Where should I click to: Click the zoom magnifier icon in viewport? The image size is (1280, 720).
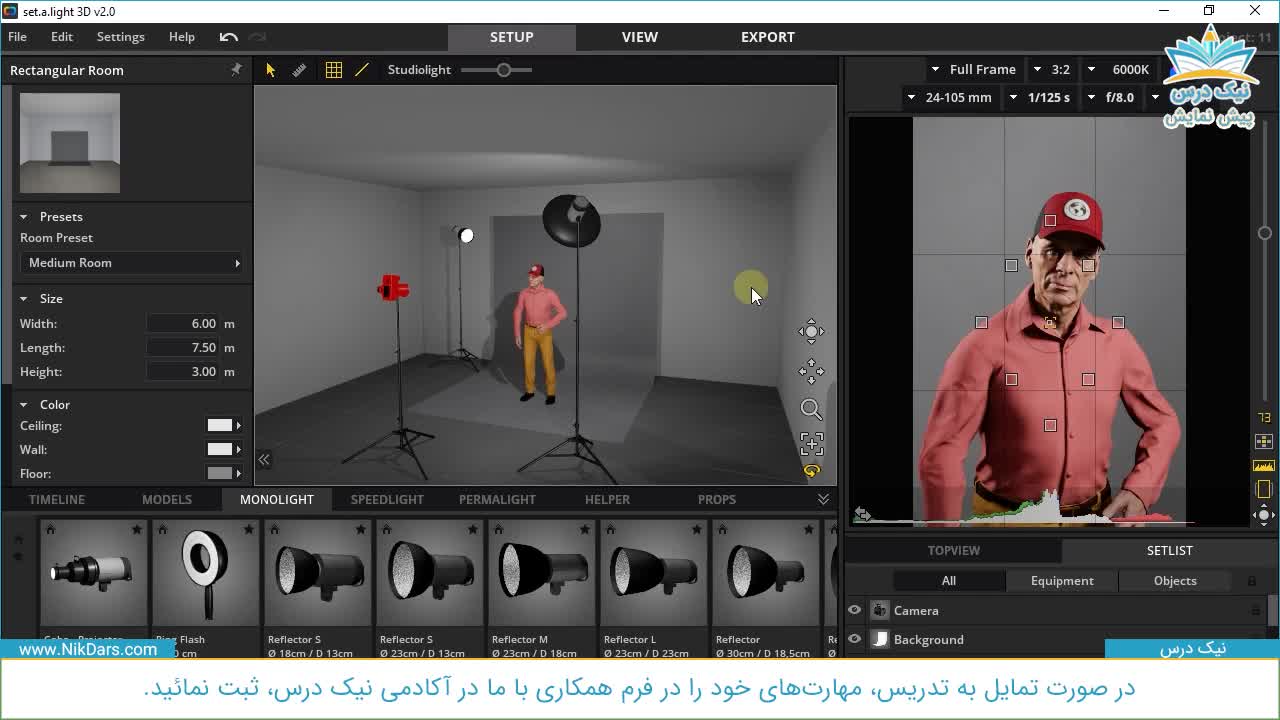(x=811, y=409)
